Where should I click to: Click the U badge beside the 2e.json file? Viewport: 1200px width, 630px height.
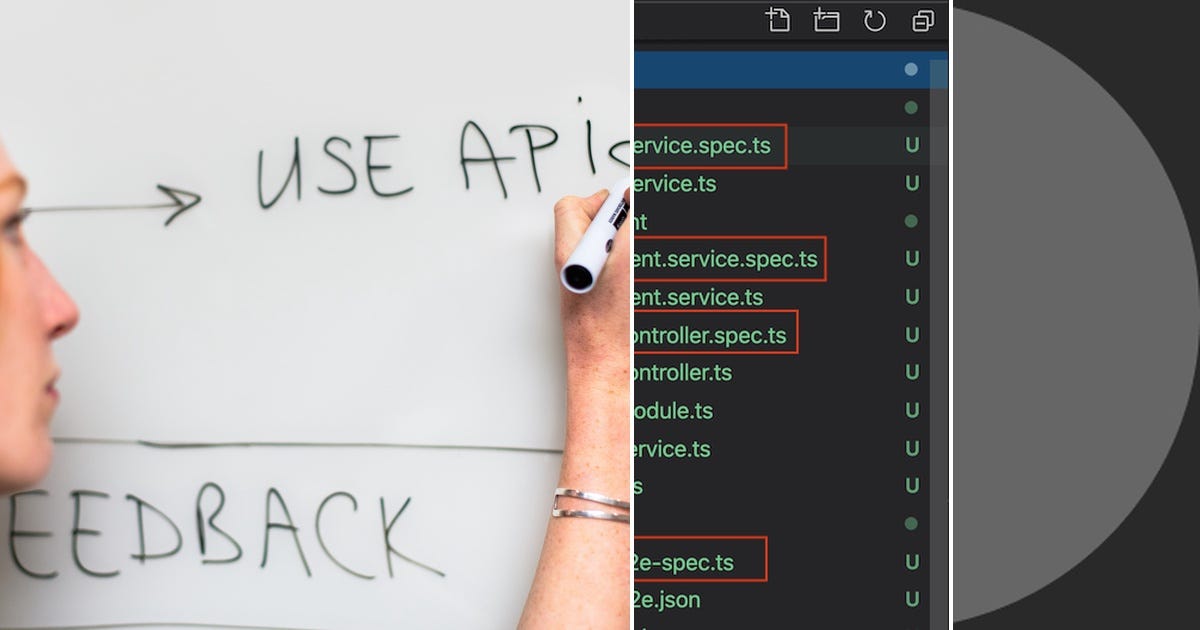[912, 599]
